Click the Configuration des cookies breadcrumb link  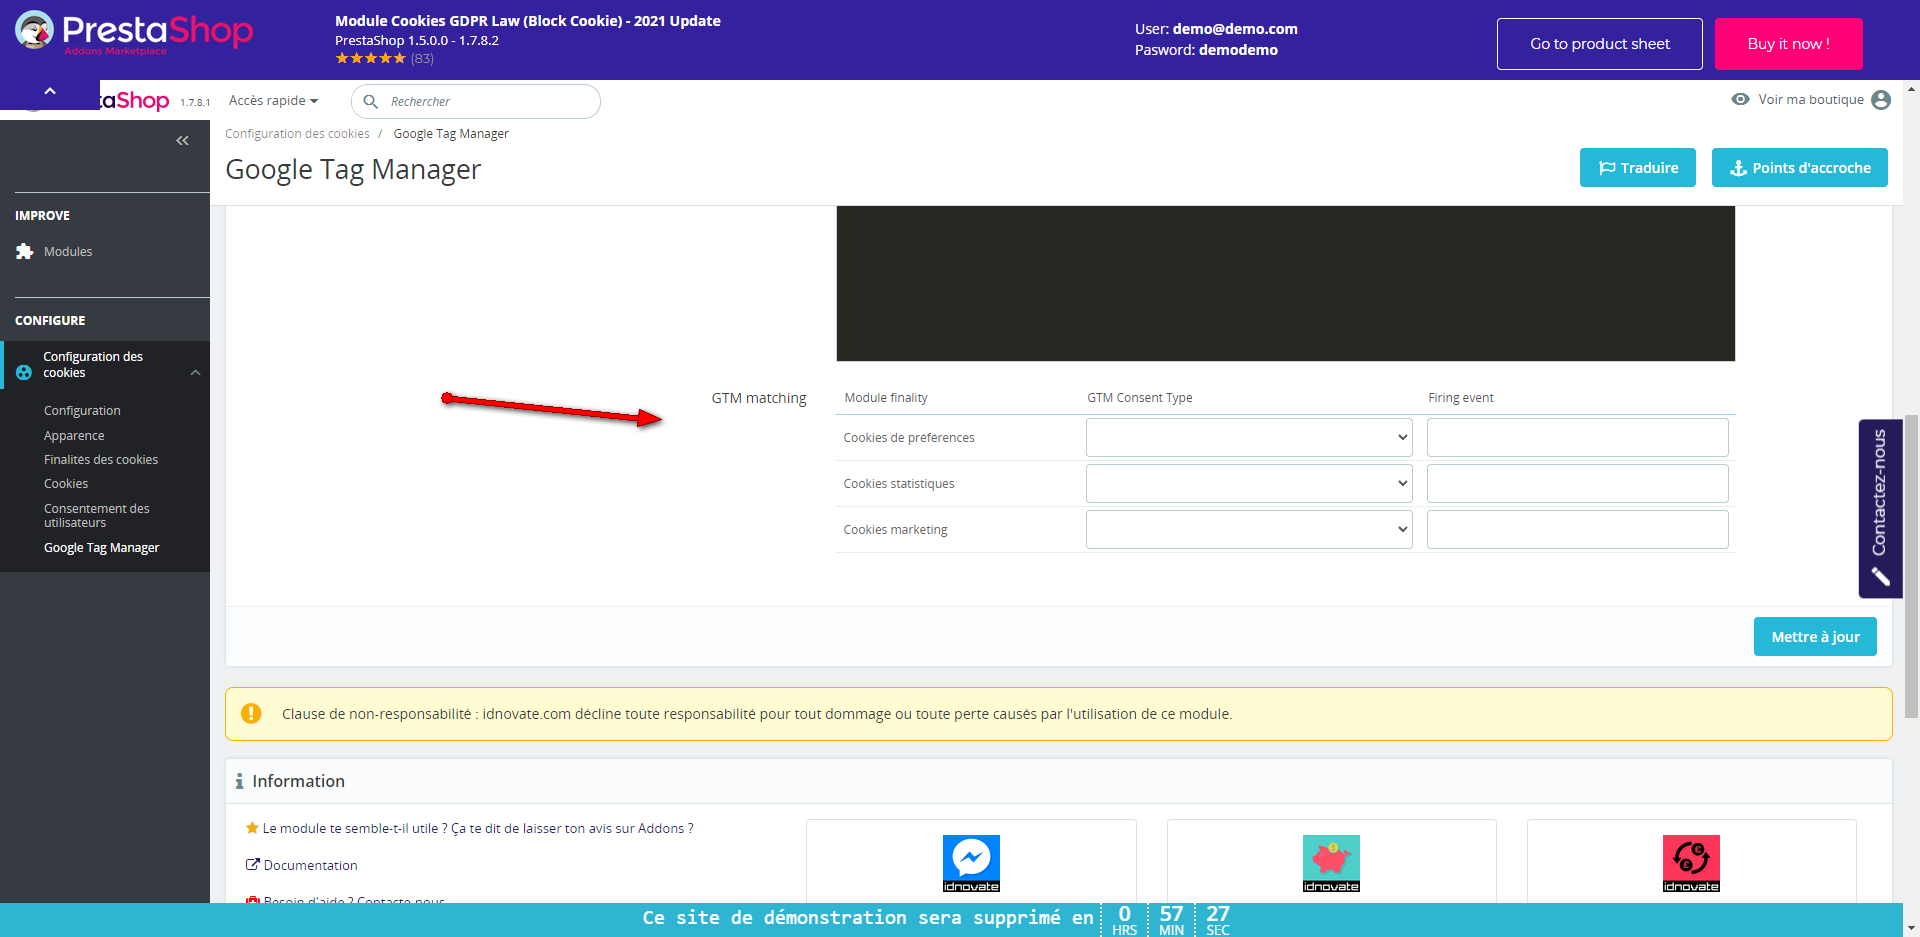click(297, 134)
